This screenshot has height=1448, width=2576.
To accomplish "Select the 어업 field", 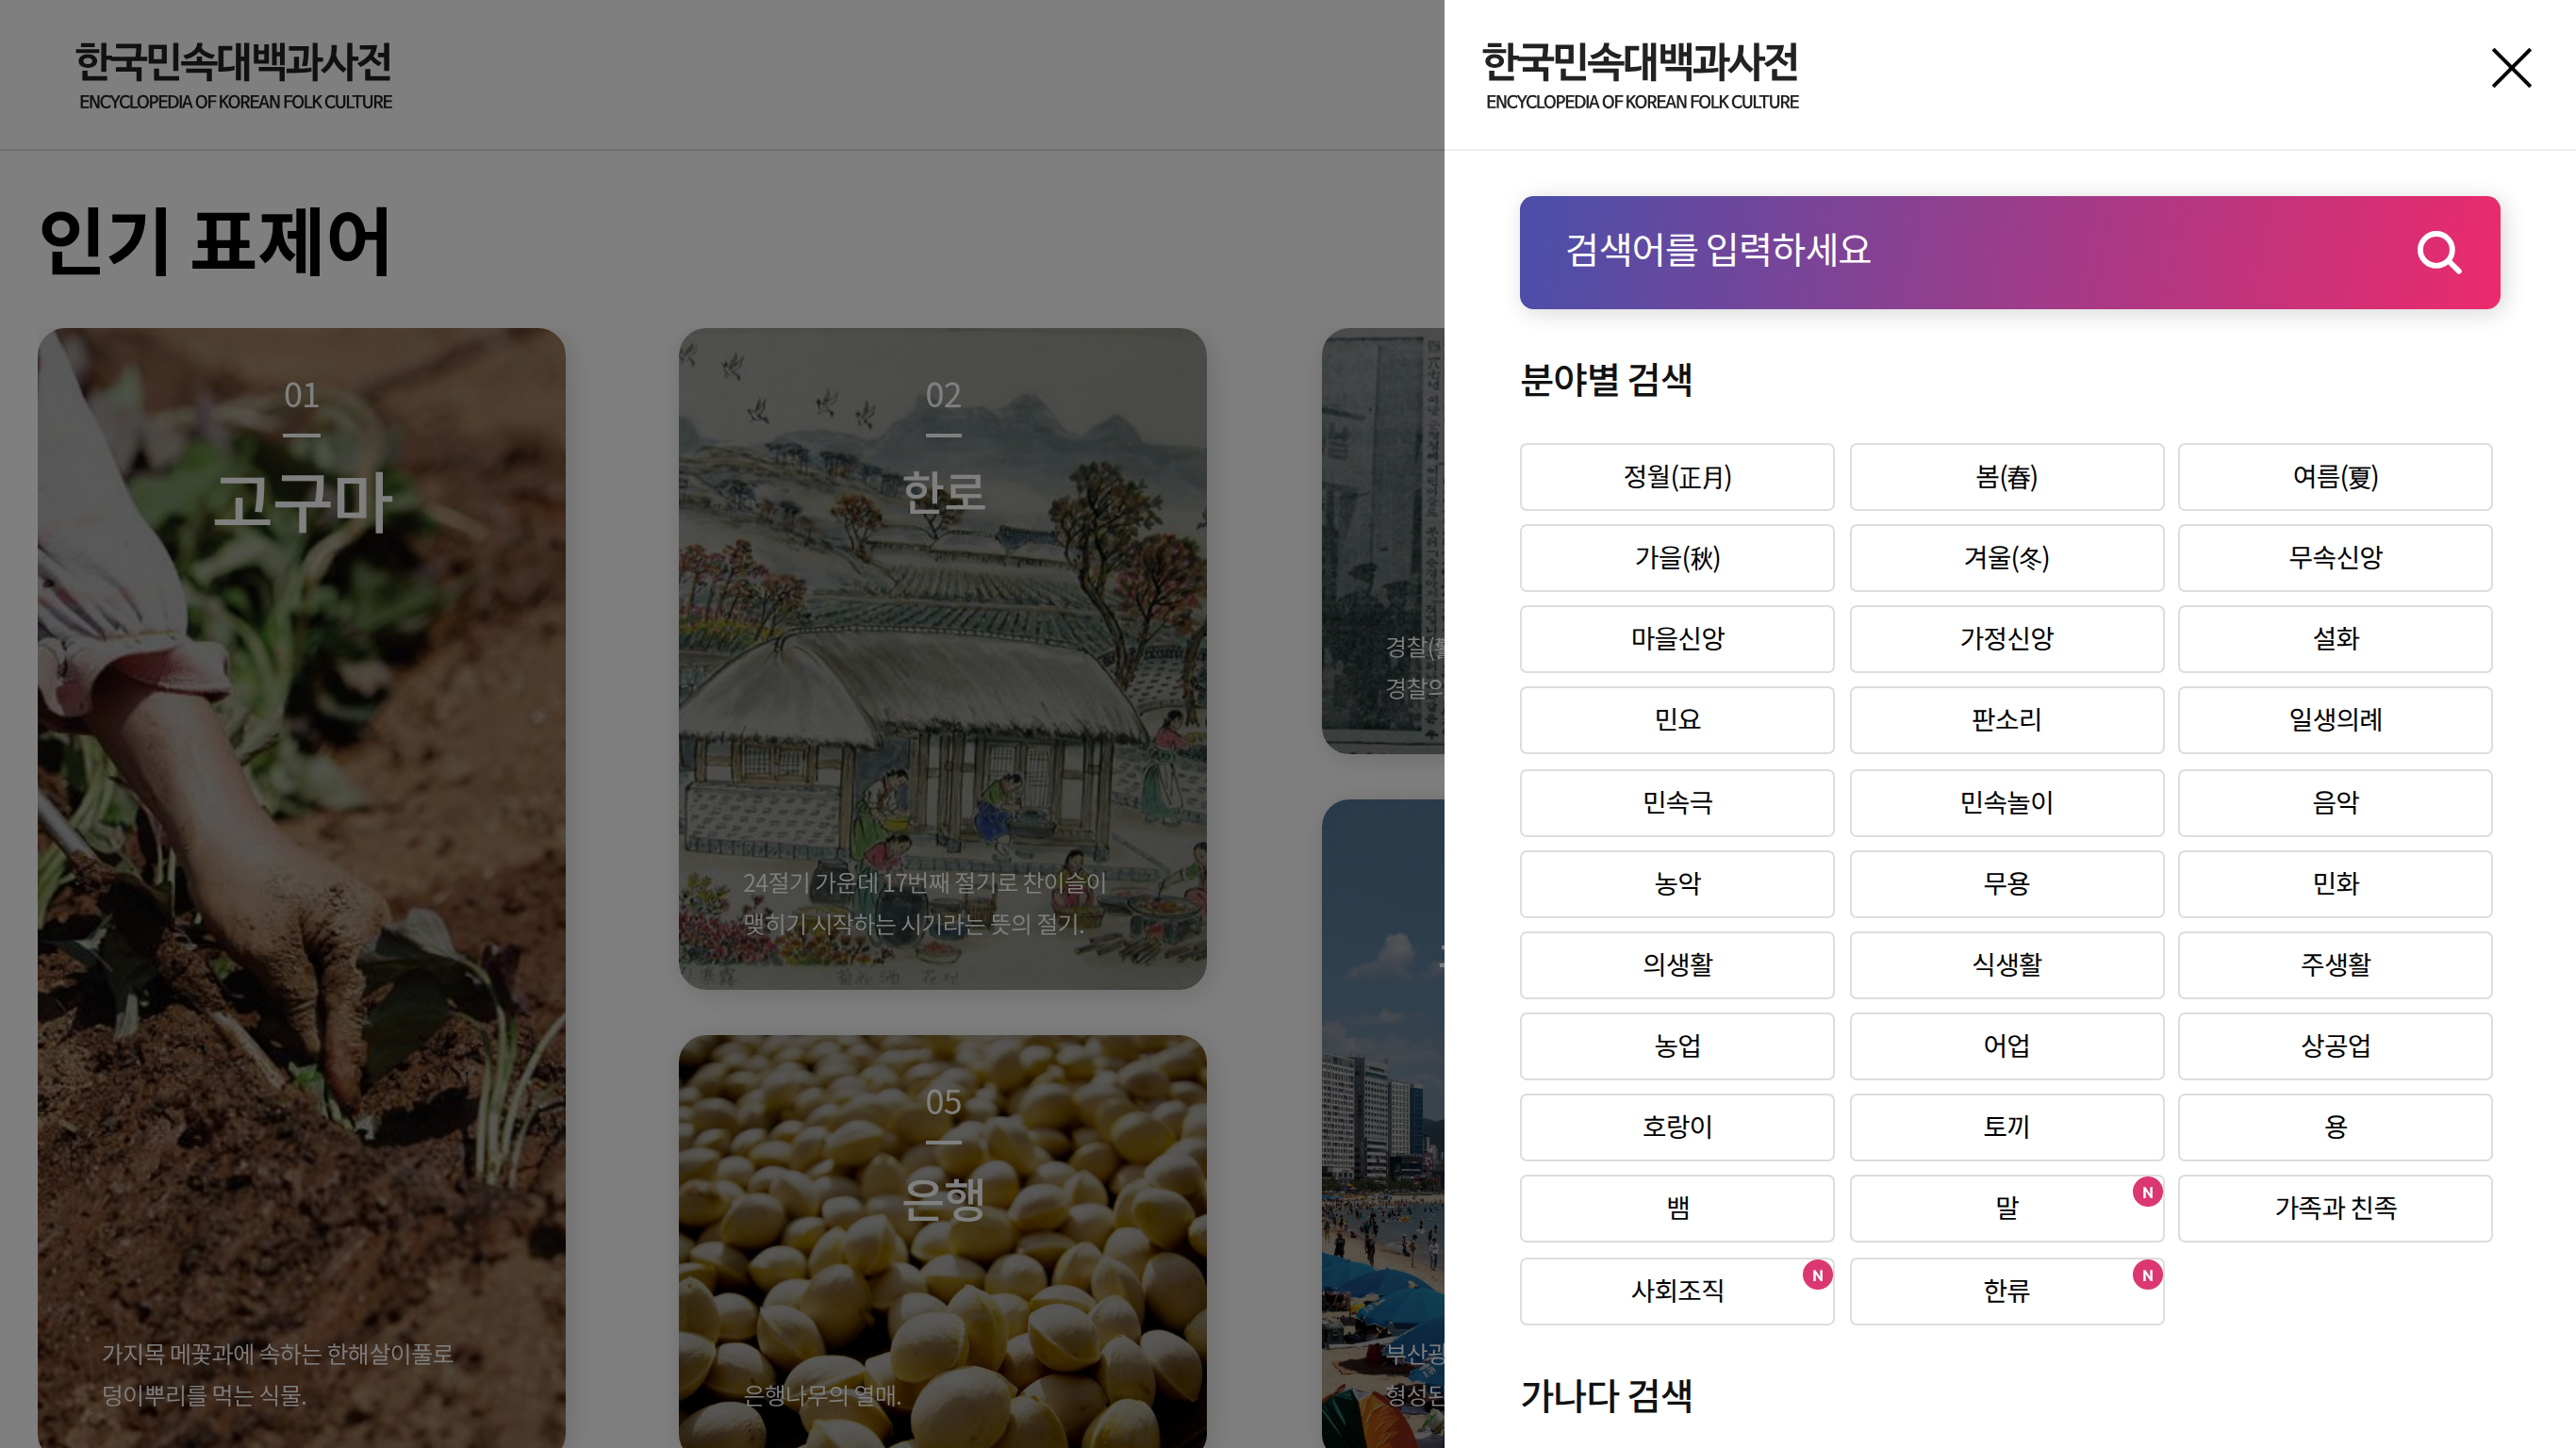I will (2006, 1046).
